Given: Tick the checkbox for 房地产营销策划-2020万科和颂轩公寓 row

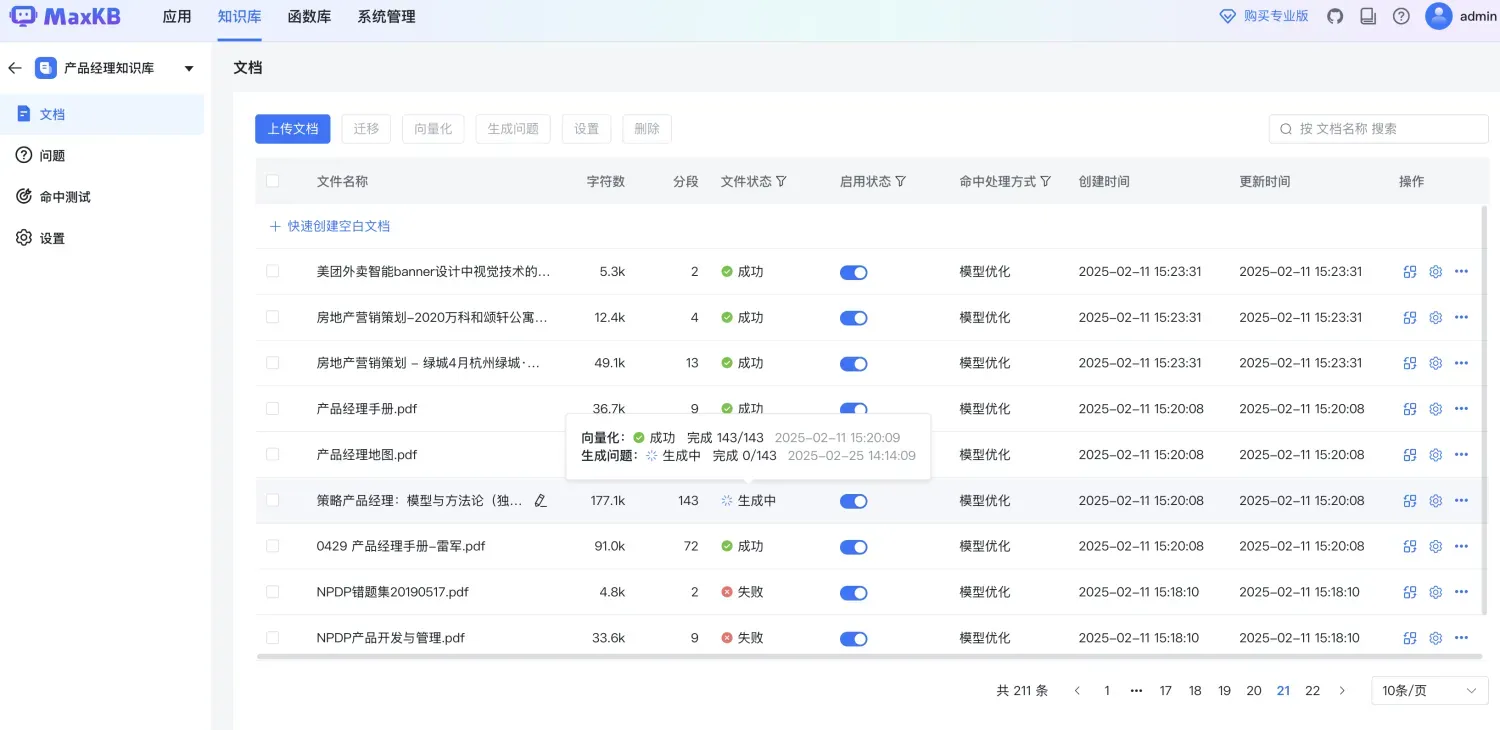Looking at the screenshot, I should point(273,317).
